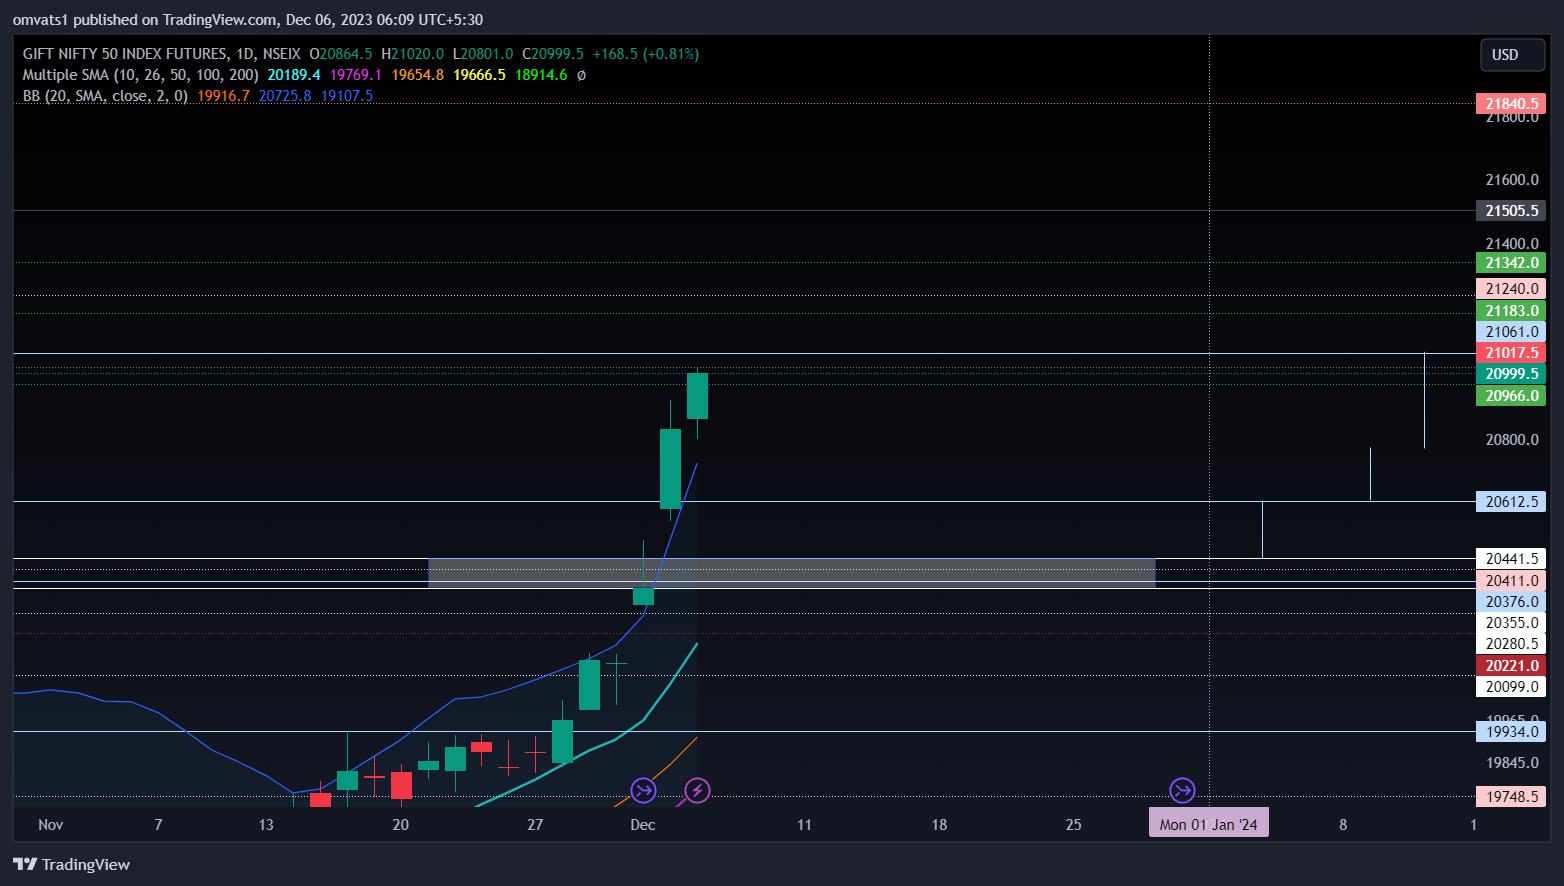
Task: Click the 21183.0 green price label
Action: tap(1511, 311)
